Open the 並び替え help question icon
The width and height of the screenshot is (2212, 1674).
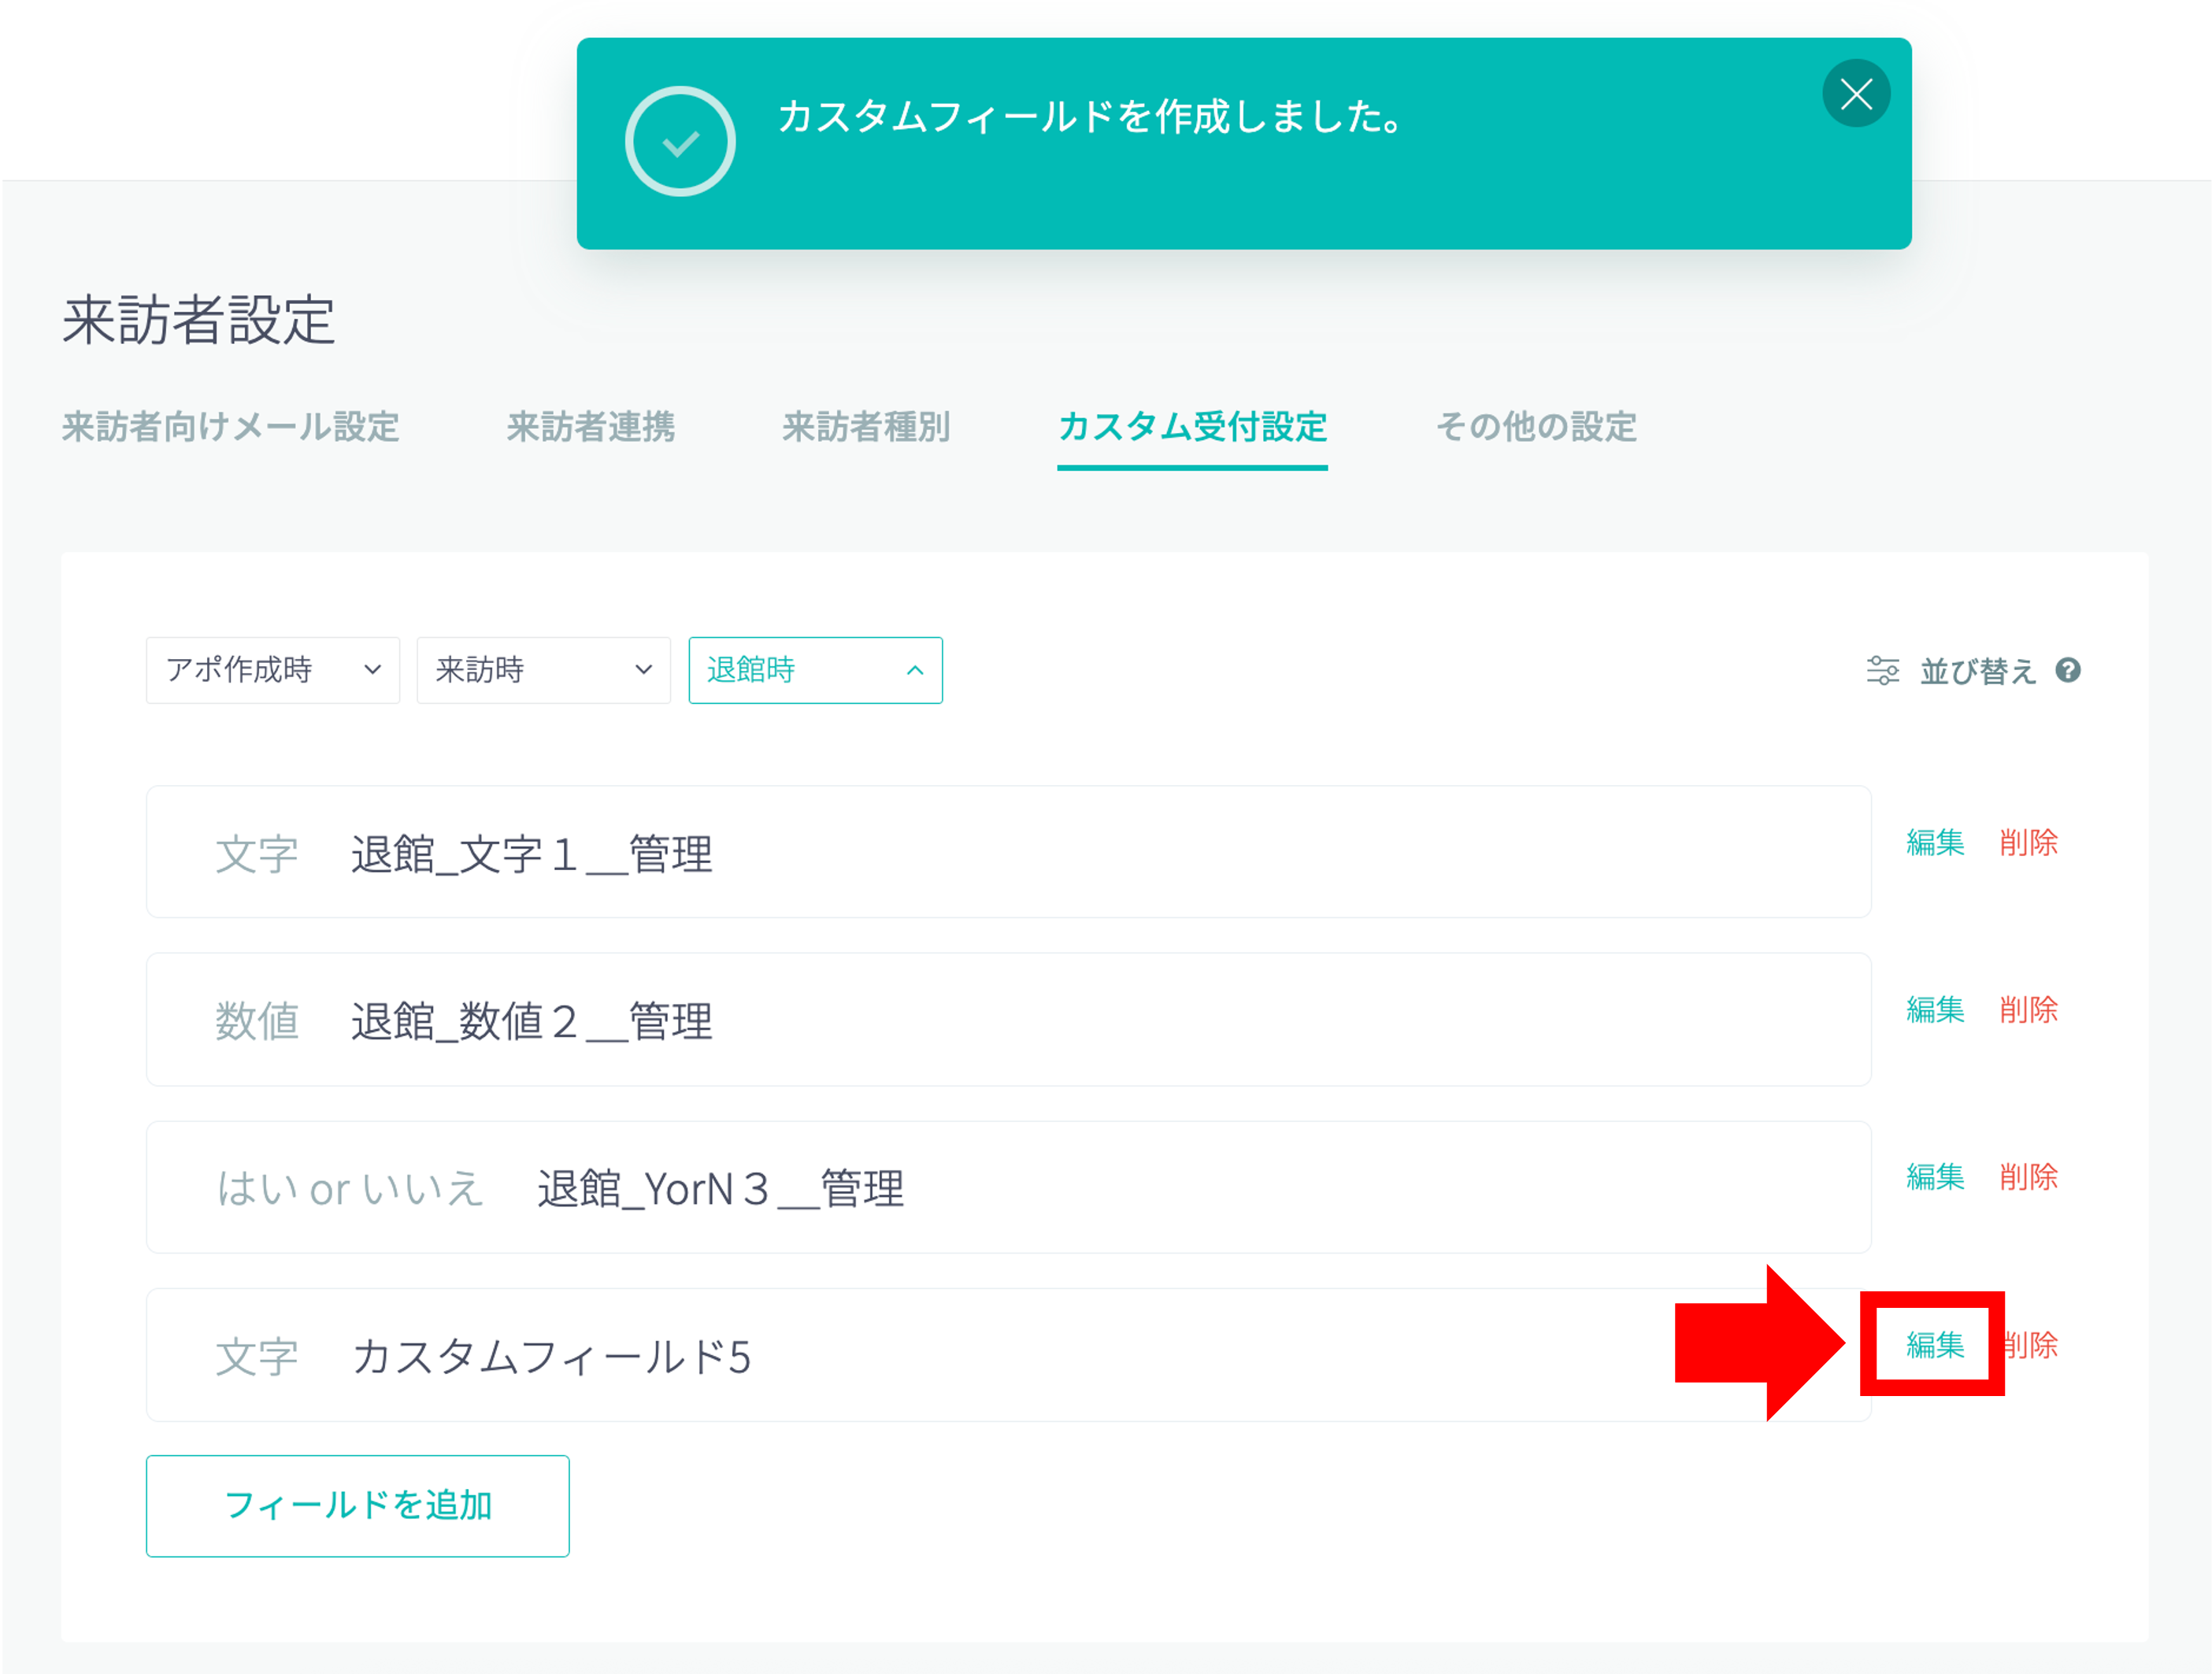coord(2068,670)
